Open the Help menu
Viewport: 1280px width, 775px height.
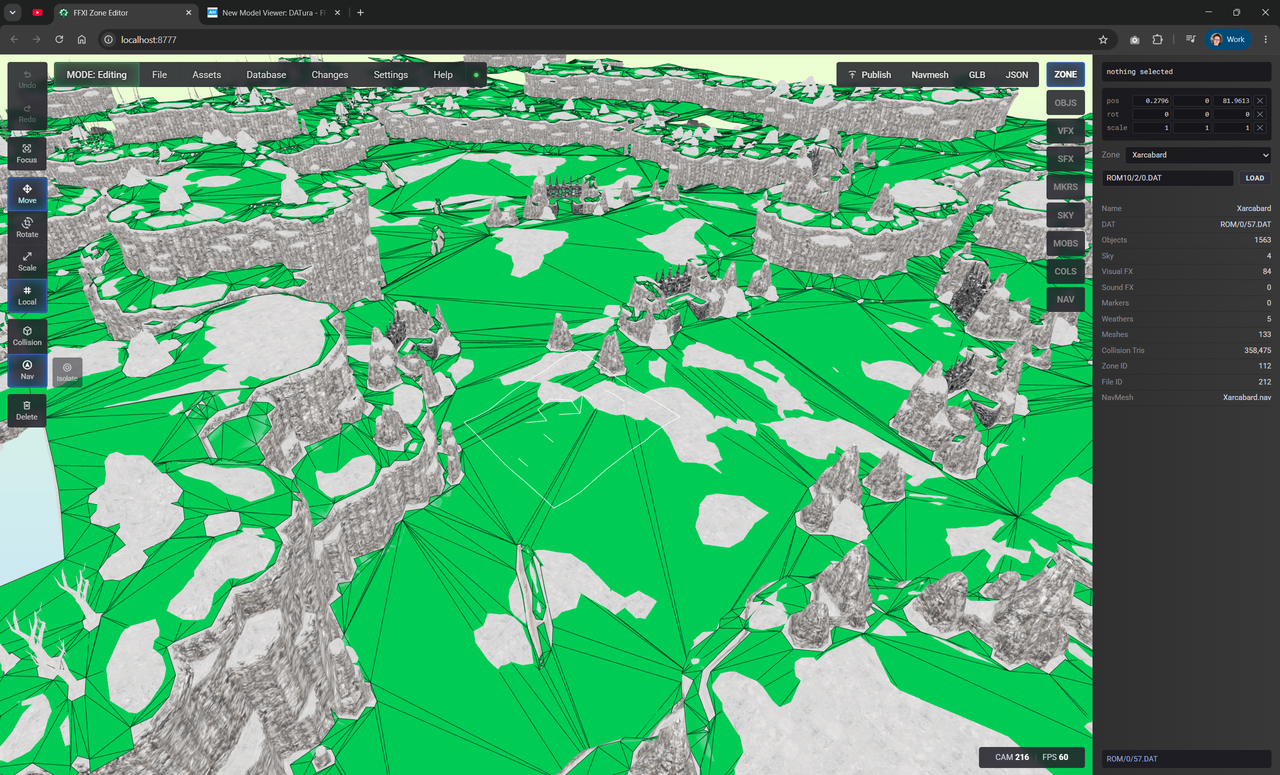[x=443, y=75]
